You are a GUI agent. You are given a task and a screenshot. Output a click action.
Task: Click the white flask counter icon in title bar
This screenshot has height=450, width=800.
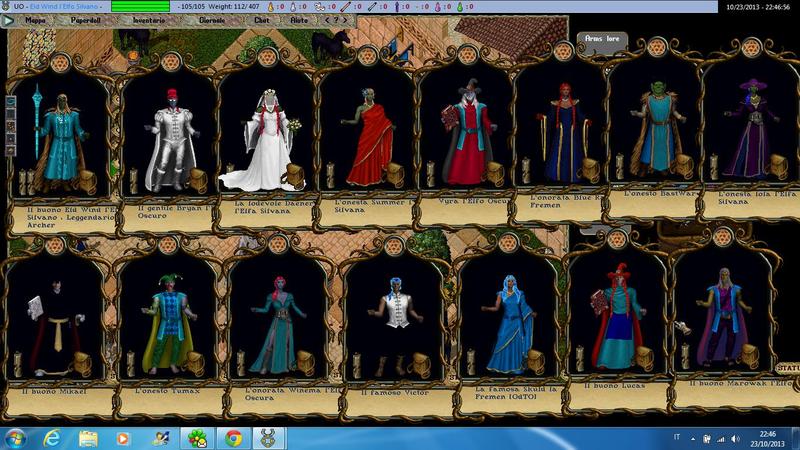click(x=293, y=7)
